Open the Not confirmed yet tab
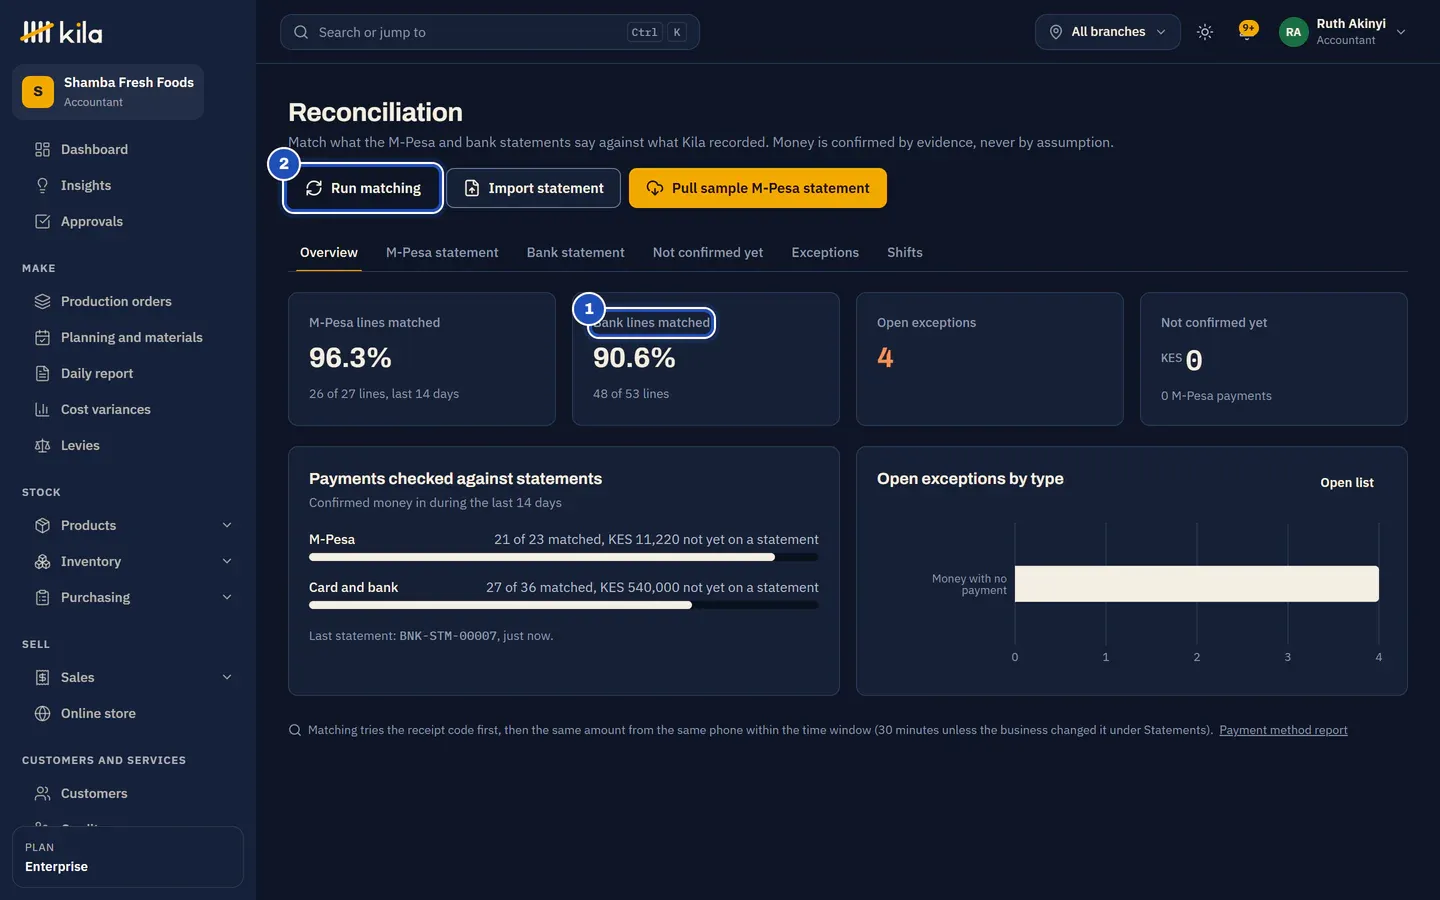Viewport: 1440px width, 900px height. point(708,252)
